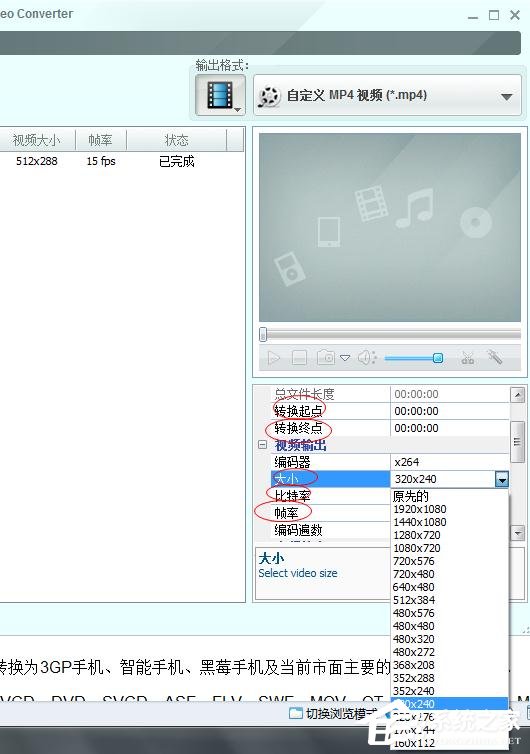Collapse the 视频输出 section

coord(263,445)
